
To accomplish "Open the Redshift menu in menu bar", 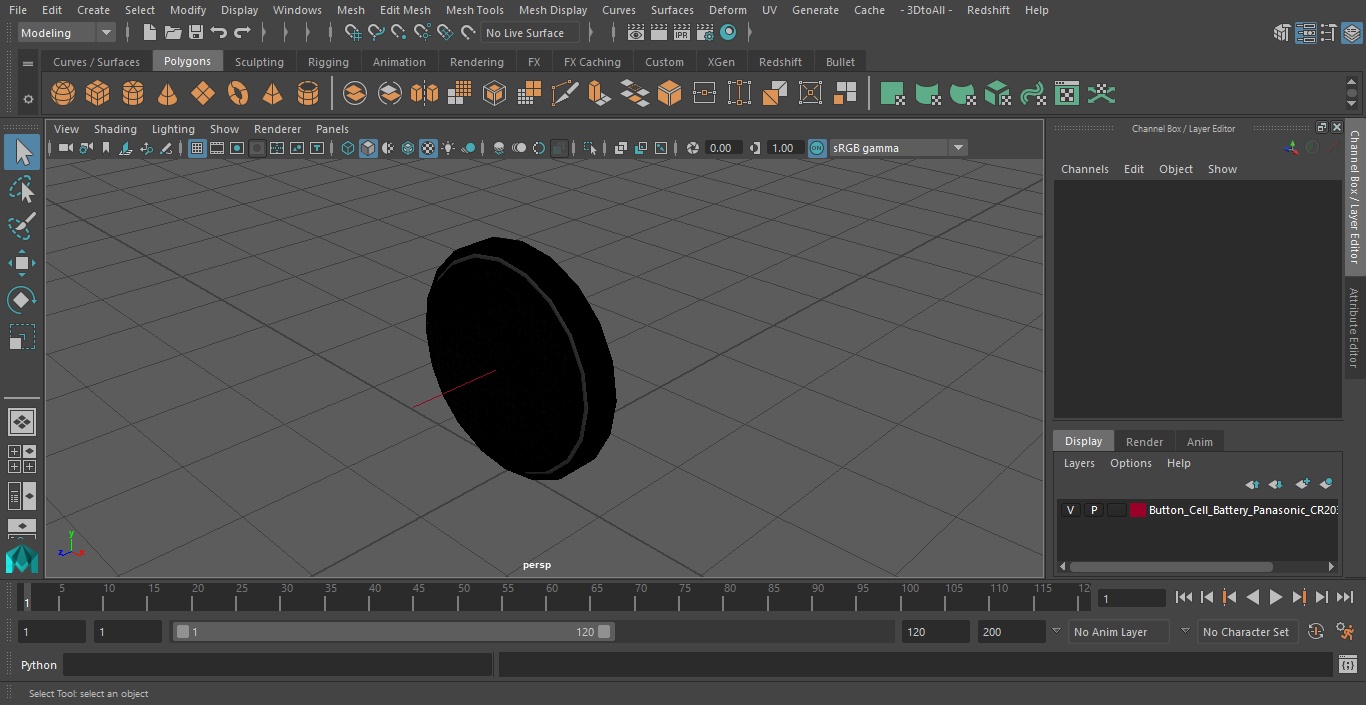I will click(x=988, y=10).
